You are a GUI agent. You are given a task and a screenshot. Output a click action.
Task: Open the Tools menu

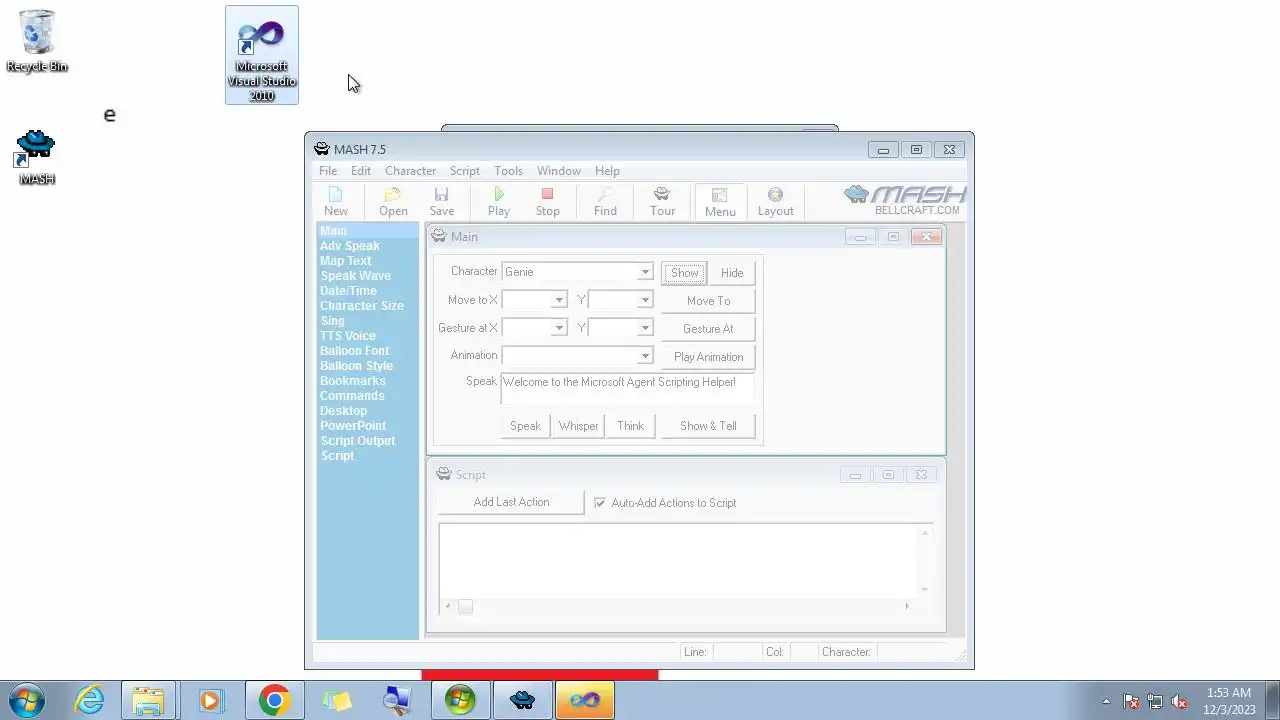tap(508, 171)
